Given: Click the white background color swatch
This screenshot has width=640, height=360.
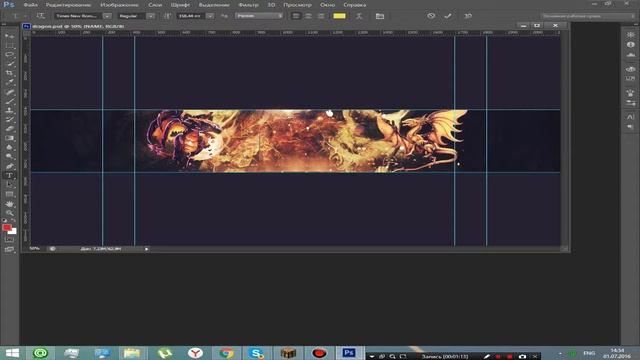Looking at the screenshot, I should coord(14,231).
